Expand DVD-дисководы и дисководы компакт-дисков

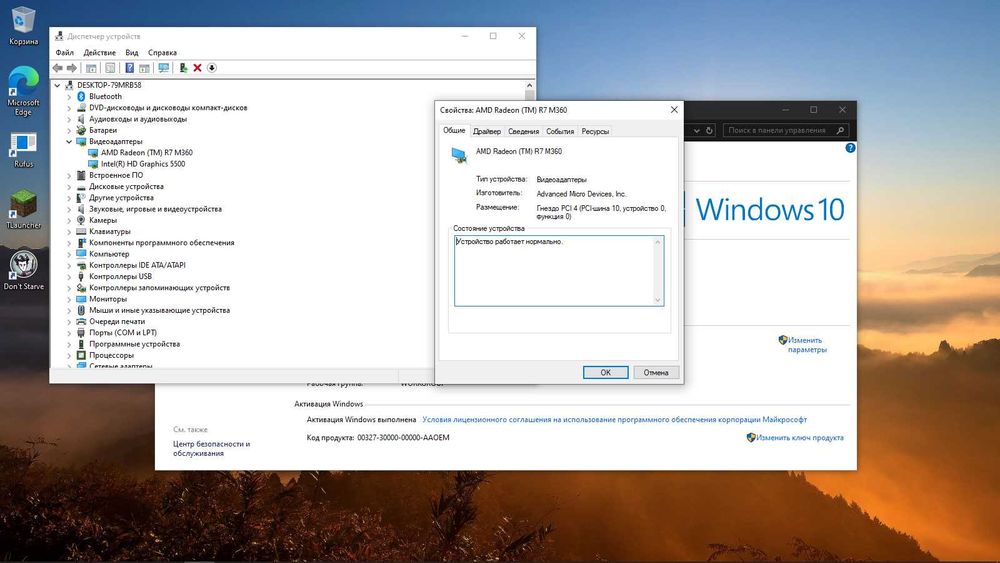tap(69, 108)
